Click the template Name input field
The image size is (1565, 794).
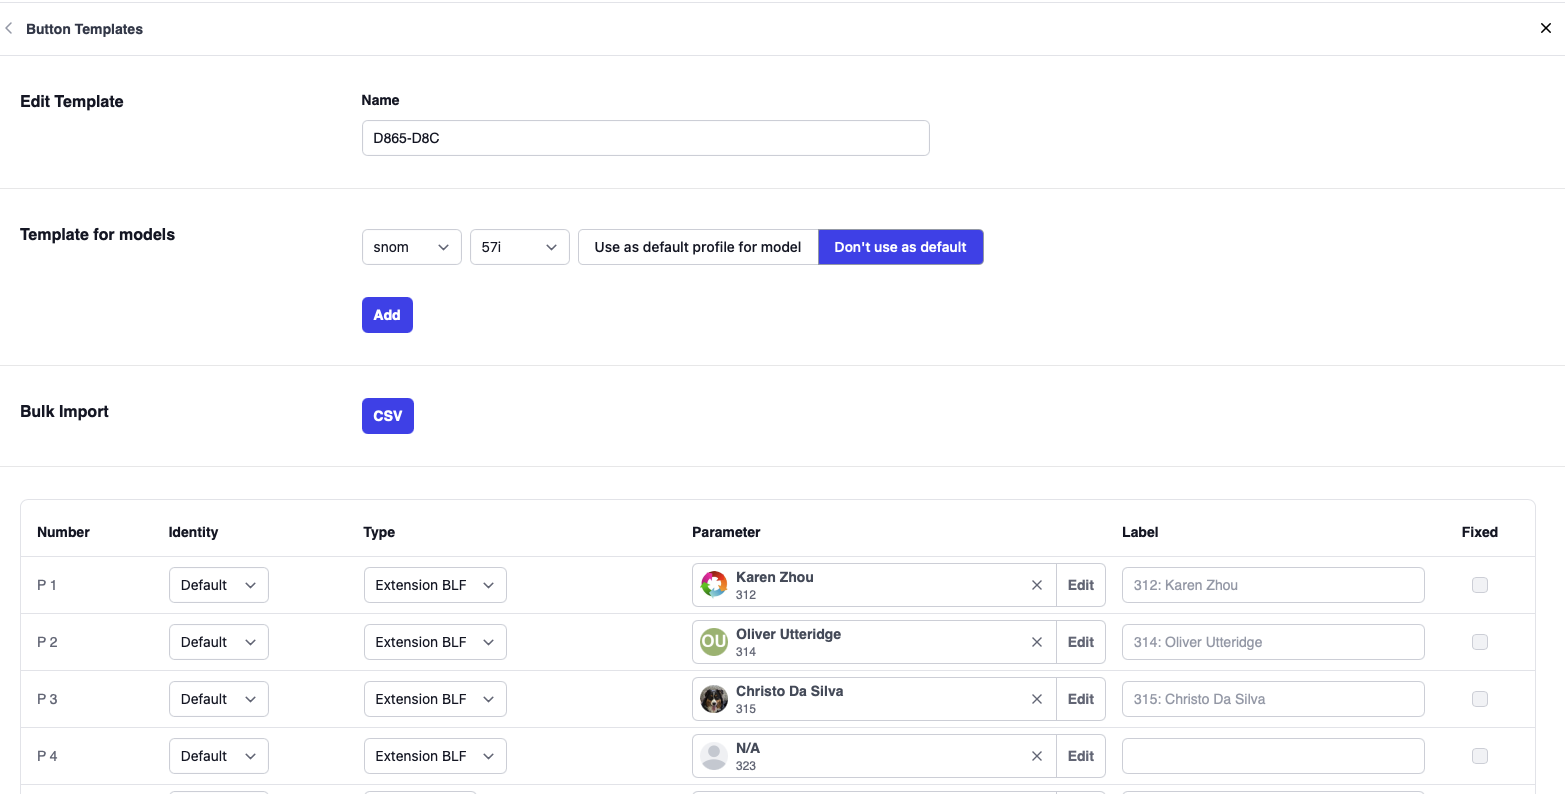pyautogui.click(x=645, y=138)
